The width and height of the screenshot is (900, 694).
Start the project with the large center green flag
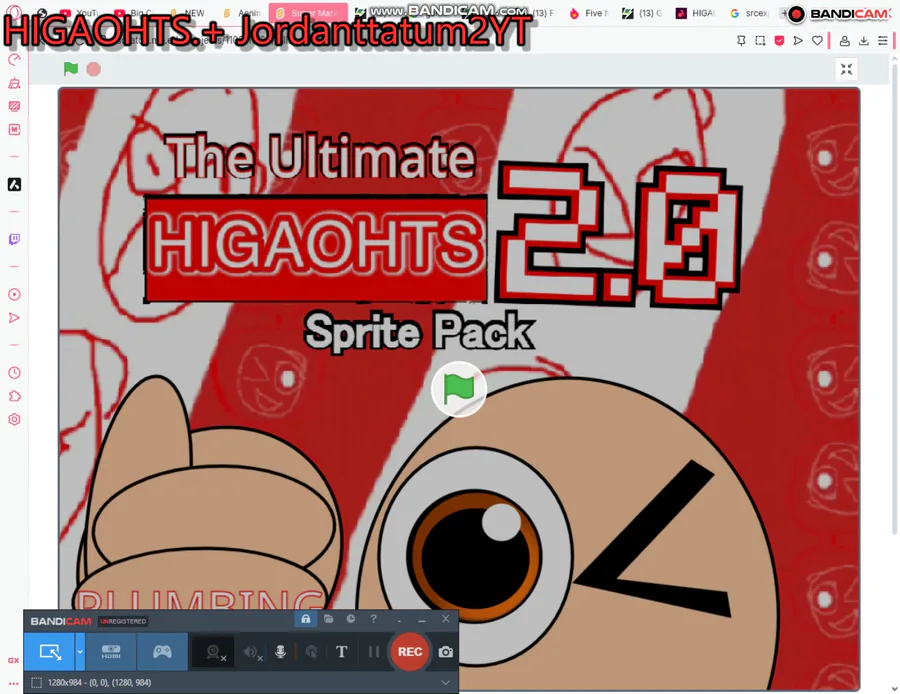(x=459, y=390)
